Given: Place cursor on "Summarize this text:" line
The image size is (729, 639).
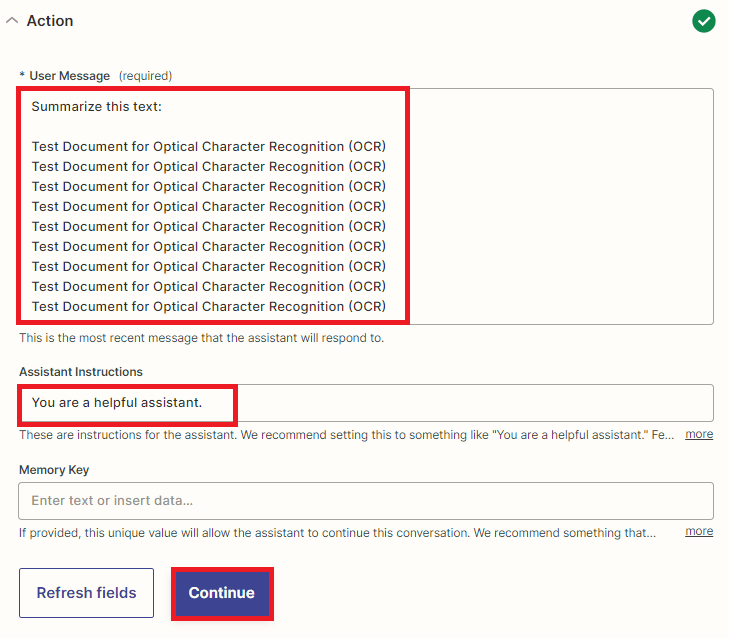Looking at the screenshot, I should point(96,106).
